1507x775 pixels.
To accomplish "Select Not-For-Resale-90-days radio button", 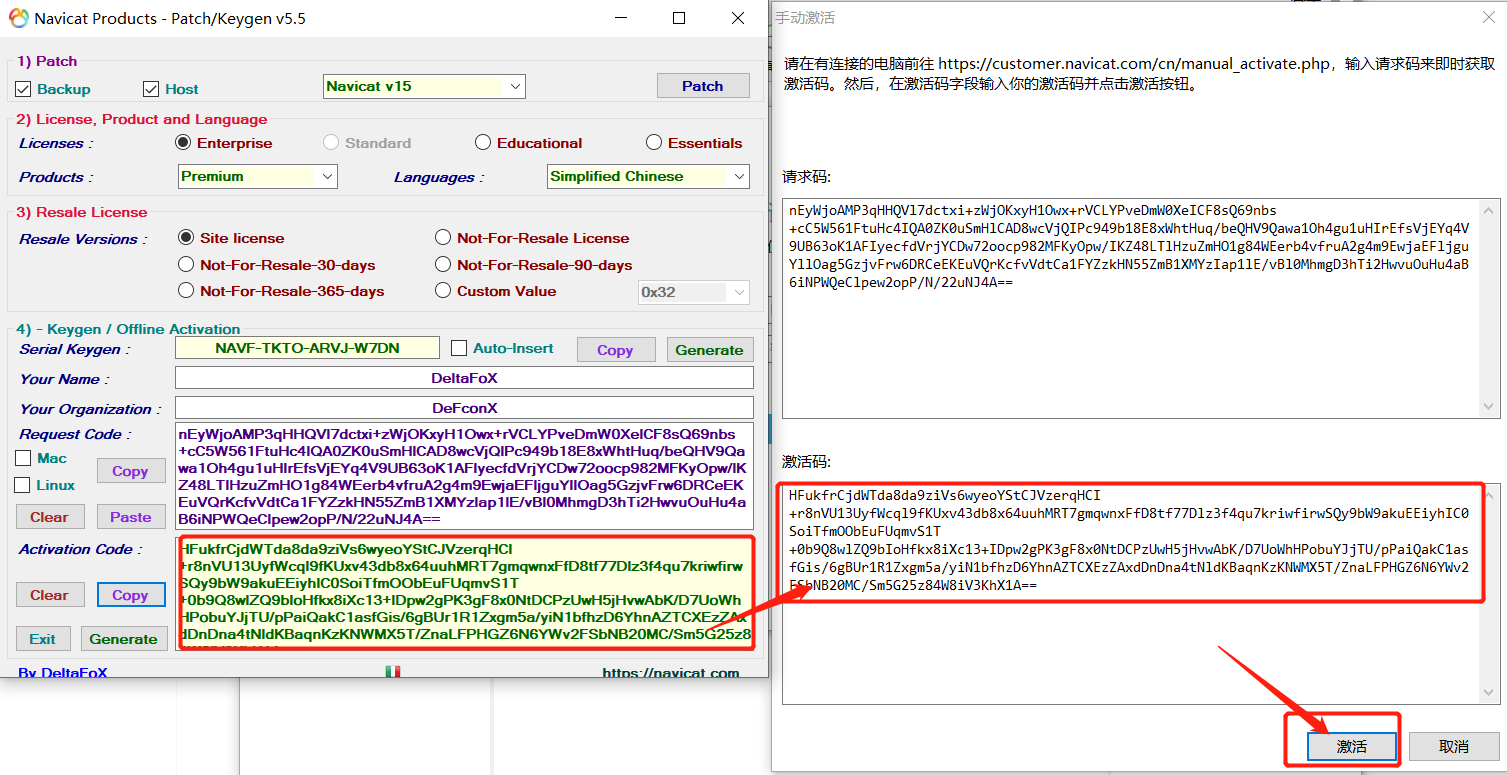I will coord(443,264).
